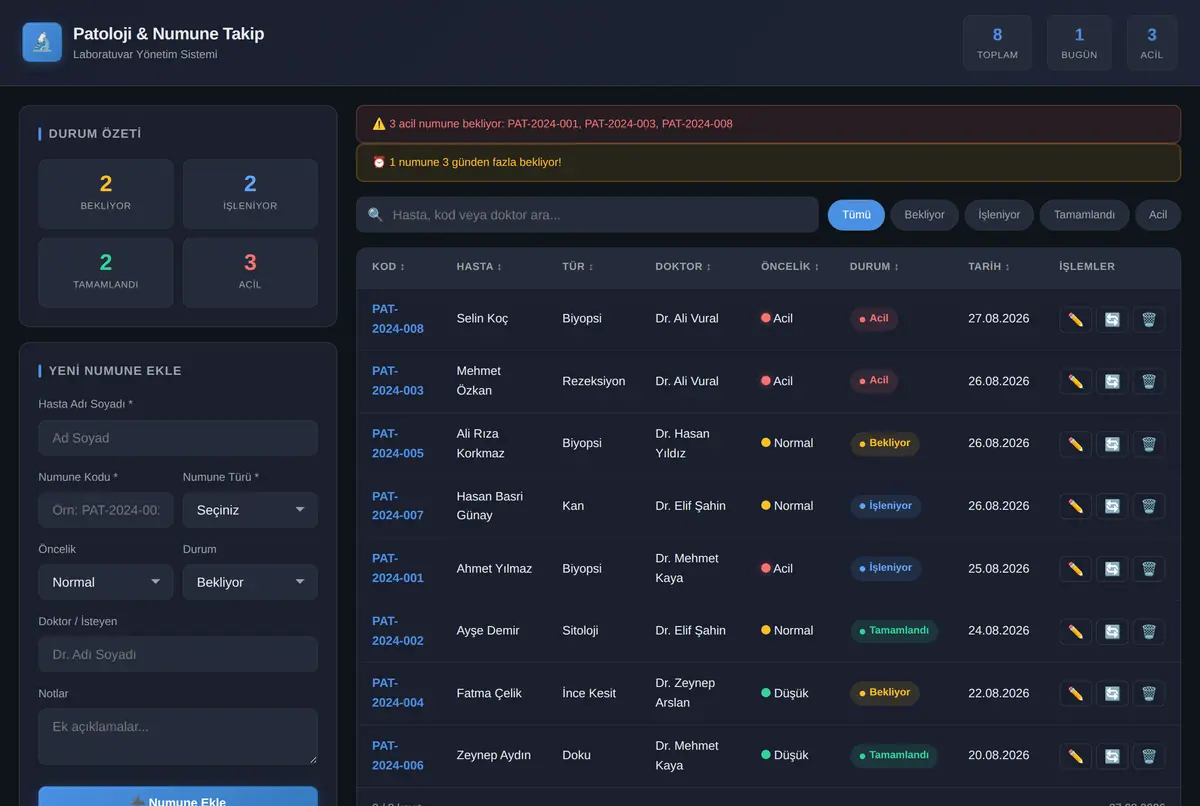Viewport: 1200px width, 806px height.
Task: Filter list by Acil samples
Action: click(1158, 215)
